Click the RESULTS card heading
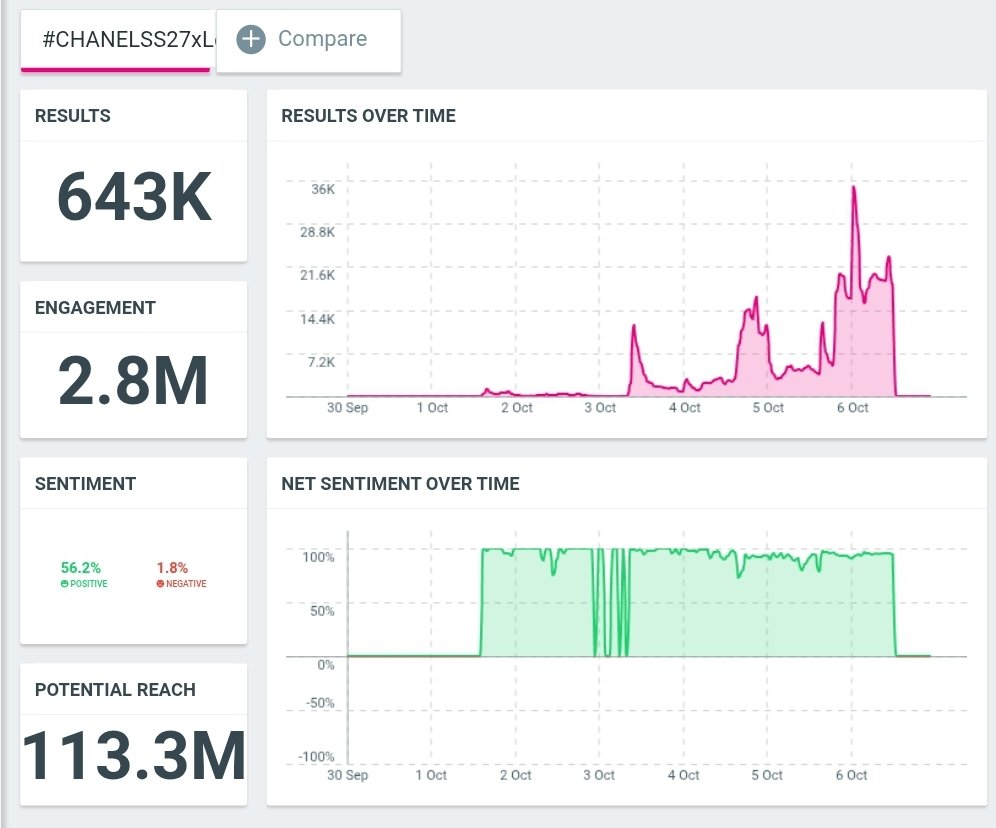Viewport: 996px width, 828px height. click(72, 116)
